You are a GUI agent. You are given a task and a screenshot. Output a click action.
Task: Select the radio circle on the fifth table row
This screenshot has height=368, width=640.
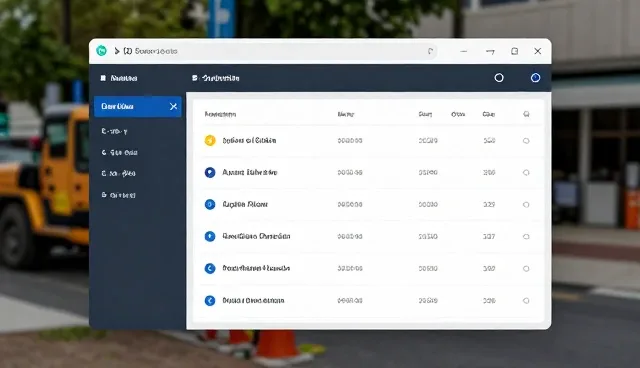[526, 268]
